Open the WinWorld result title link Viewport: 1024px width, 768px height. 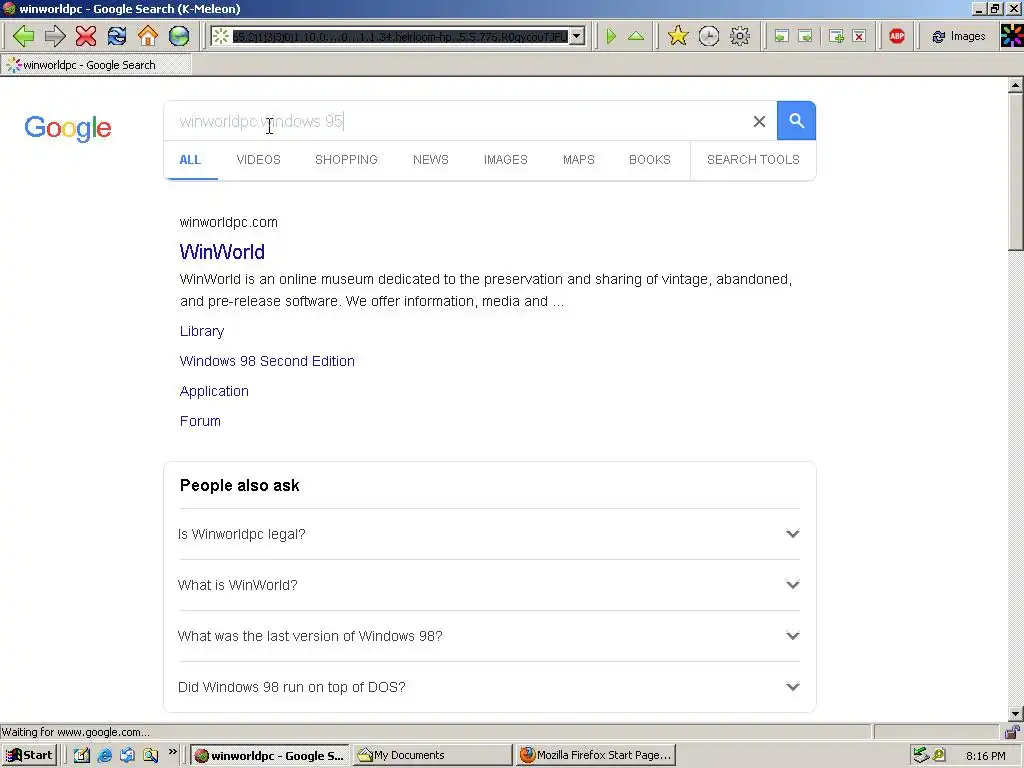[222, 252]
